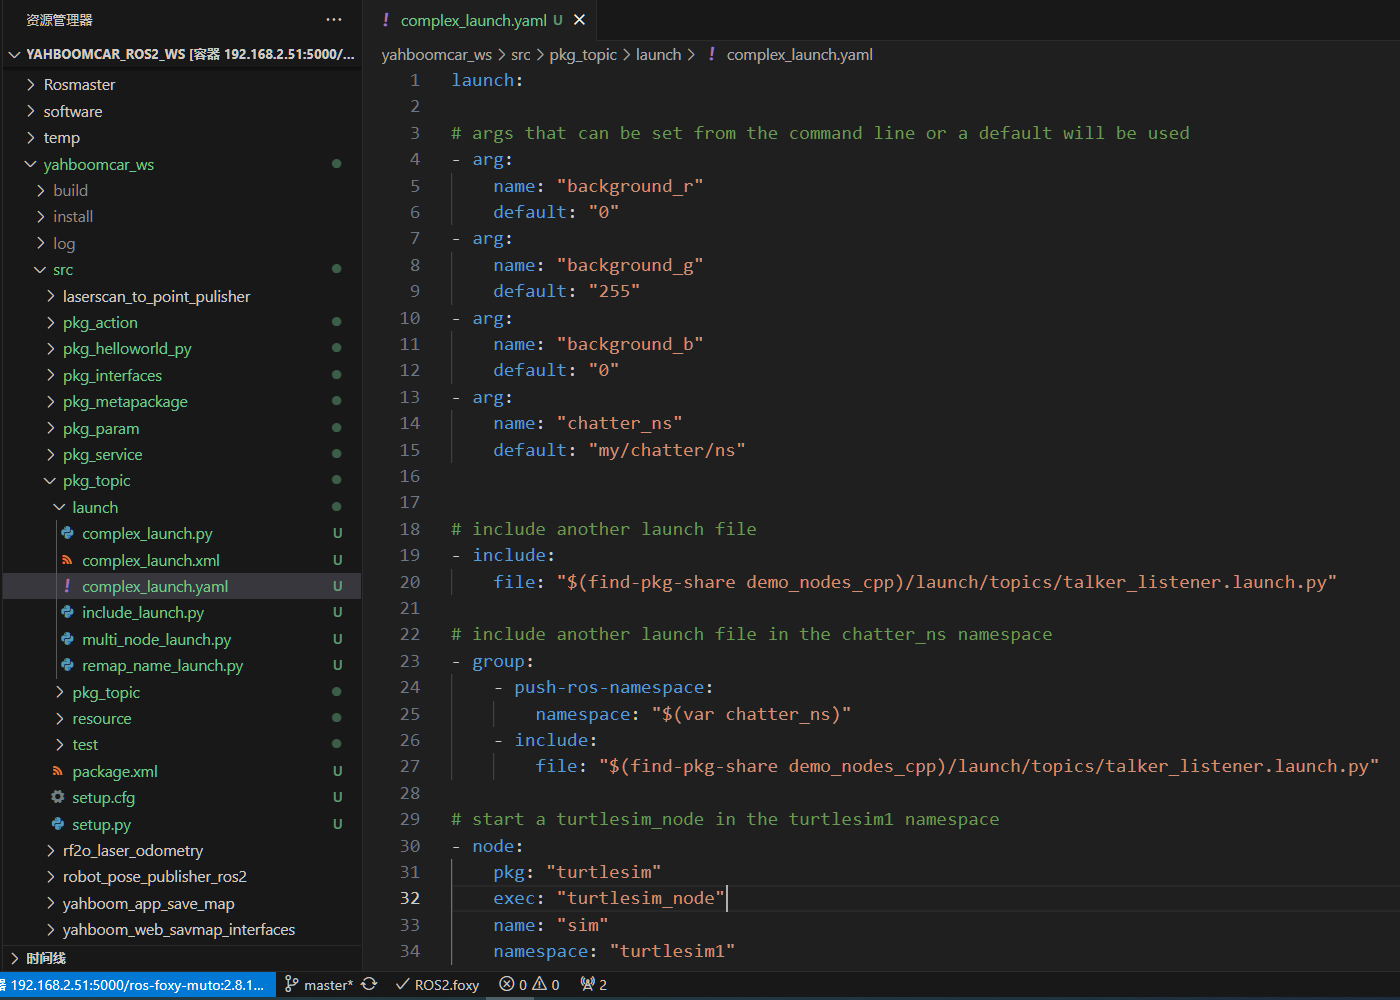The image size is (1400, 1000).
Task: Expand the test folder
Action: (x=60, y=744)
